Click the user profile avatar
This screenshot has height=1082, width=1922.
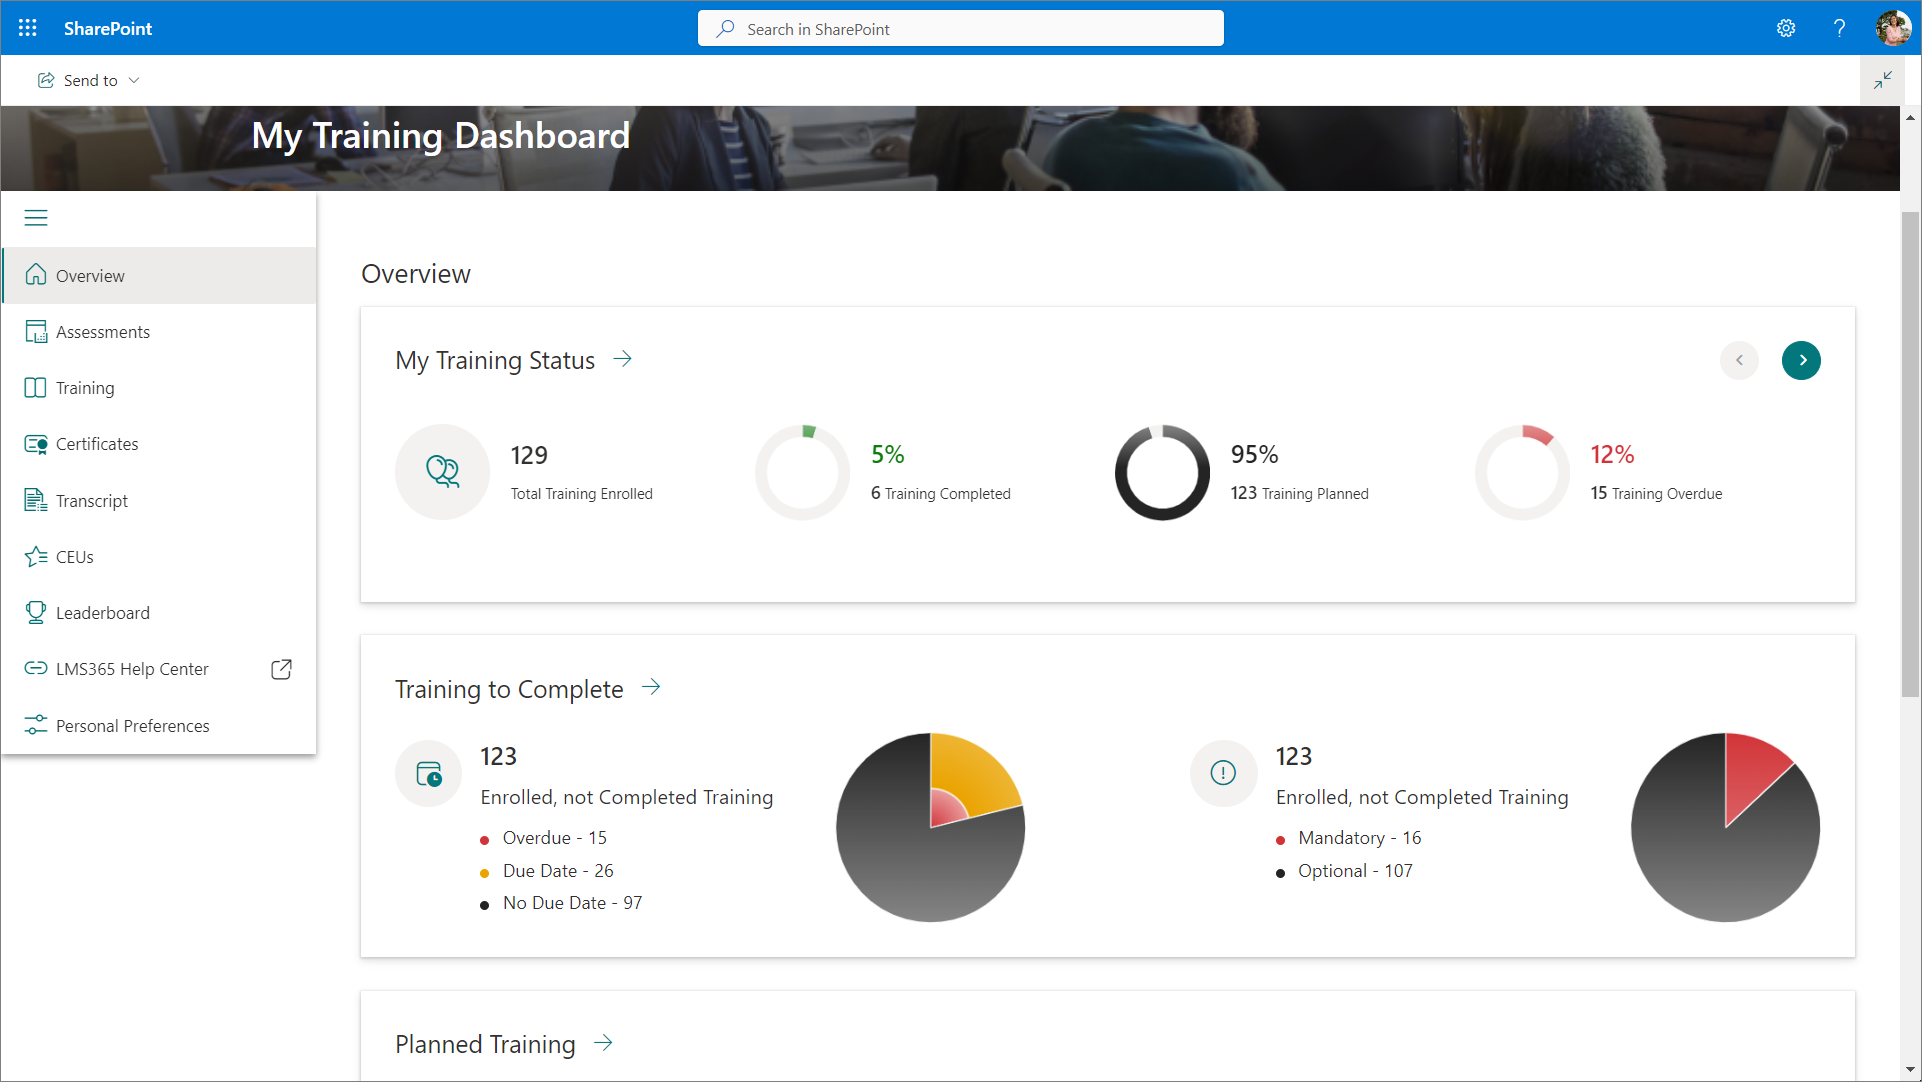pos(1893,28)
